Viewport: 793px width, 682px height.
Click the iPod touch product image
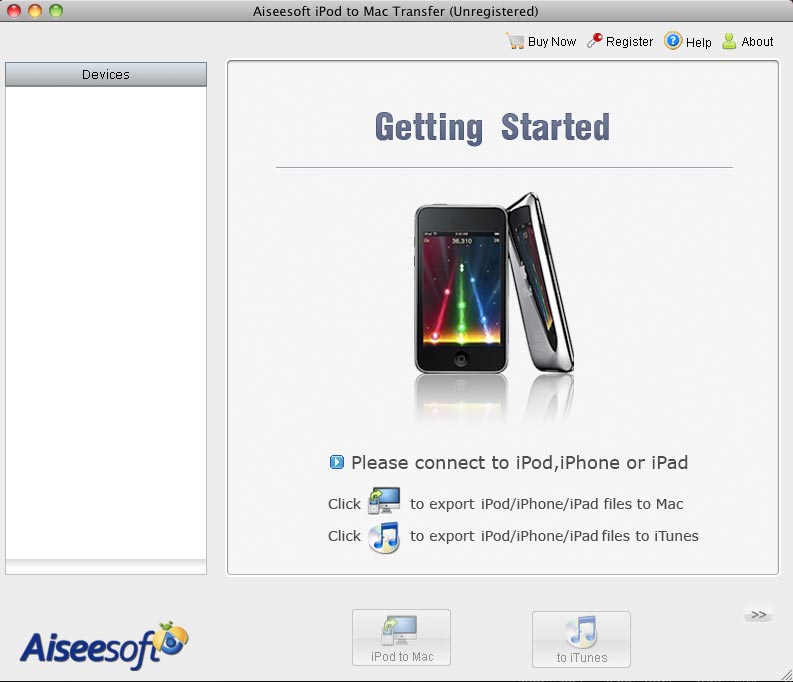pyautogui.click(x=494, y=284)
